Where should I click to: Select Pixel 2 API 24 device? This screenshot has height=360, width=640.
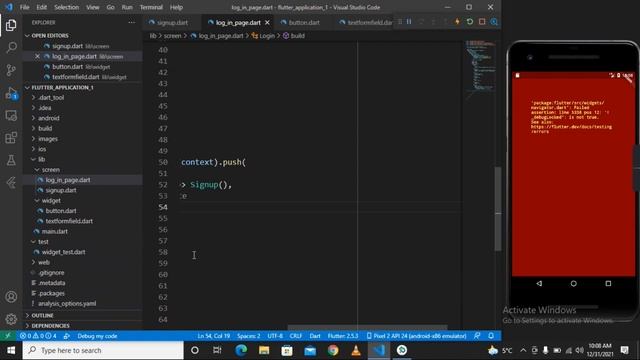tap(416, 336)
